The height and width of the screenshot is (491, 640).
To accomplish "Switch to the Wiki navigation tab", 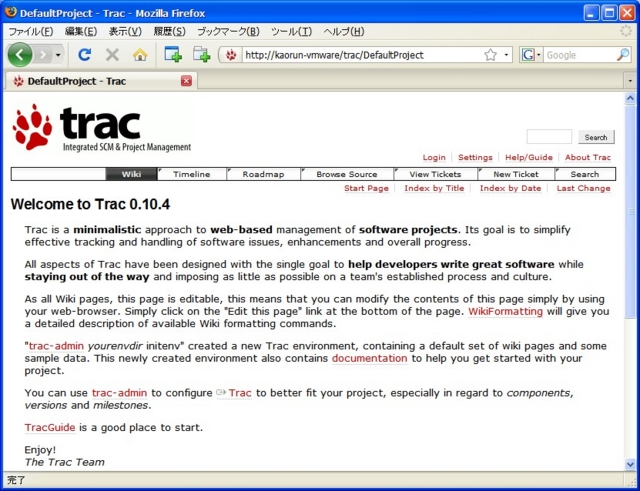I will point(131,174).
